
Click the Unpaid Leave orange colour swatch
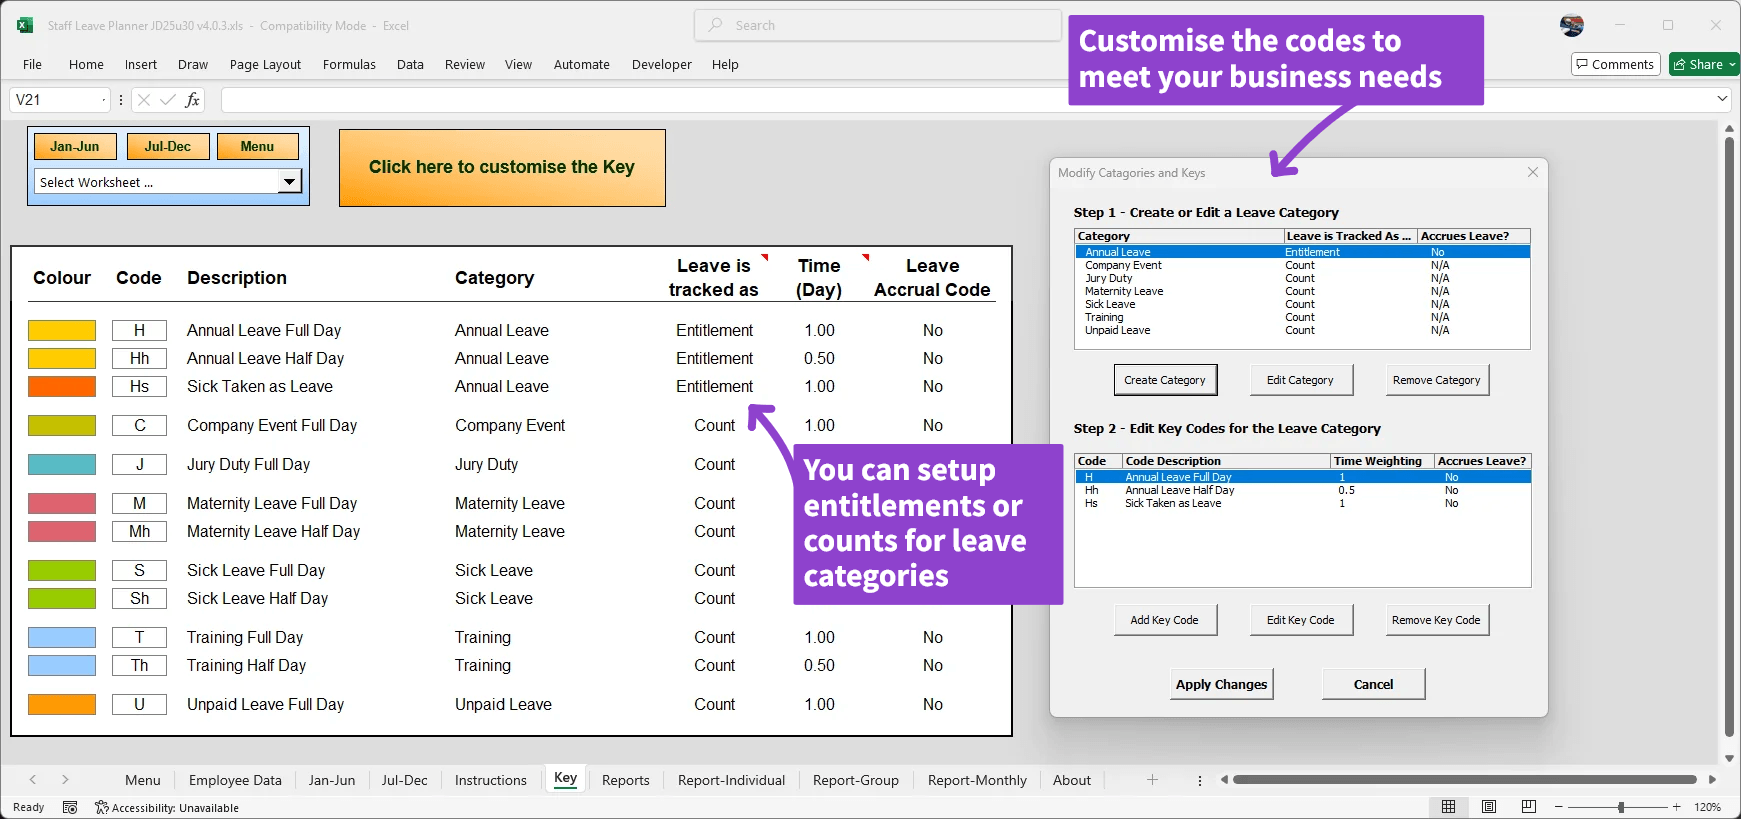coord(62,704)
